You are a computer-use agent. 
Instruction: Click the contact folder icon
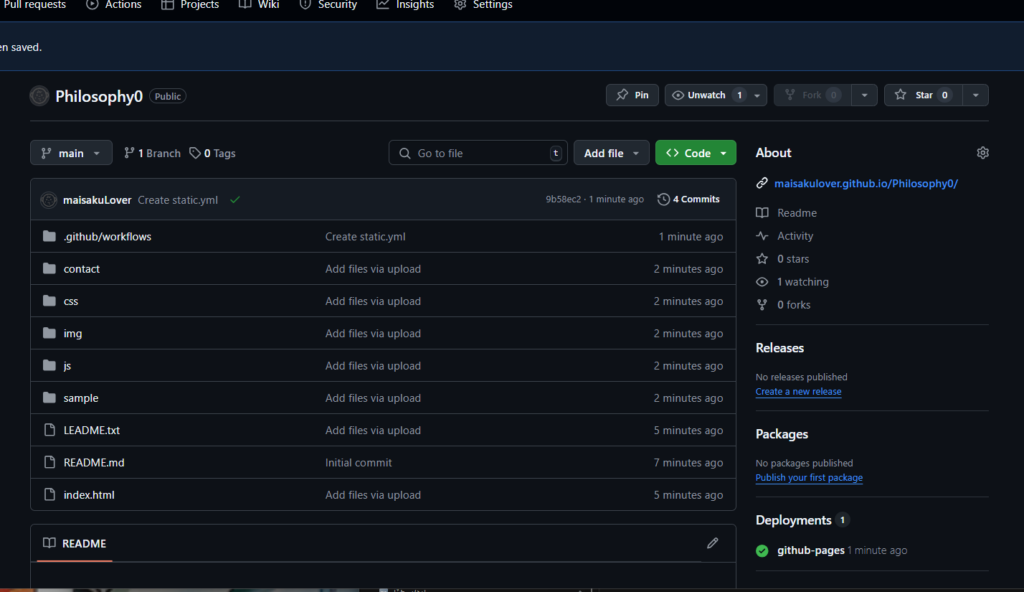pos(49,269)
